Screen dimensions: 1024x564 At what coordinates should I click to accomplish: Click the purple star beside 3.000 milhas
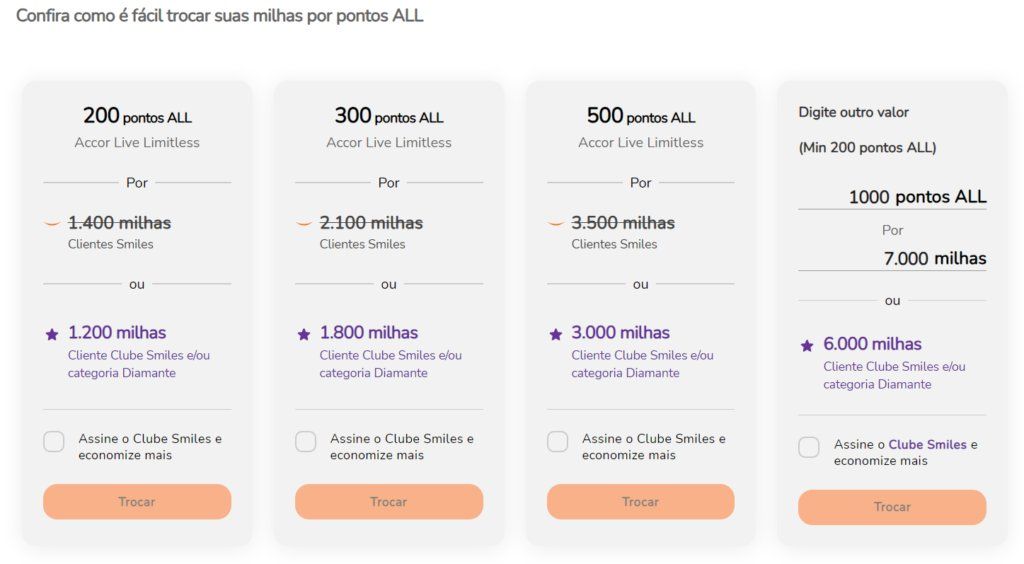click(x=556, y=334)
